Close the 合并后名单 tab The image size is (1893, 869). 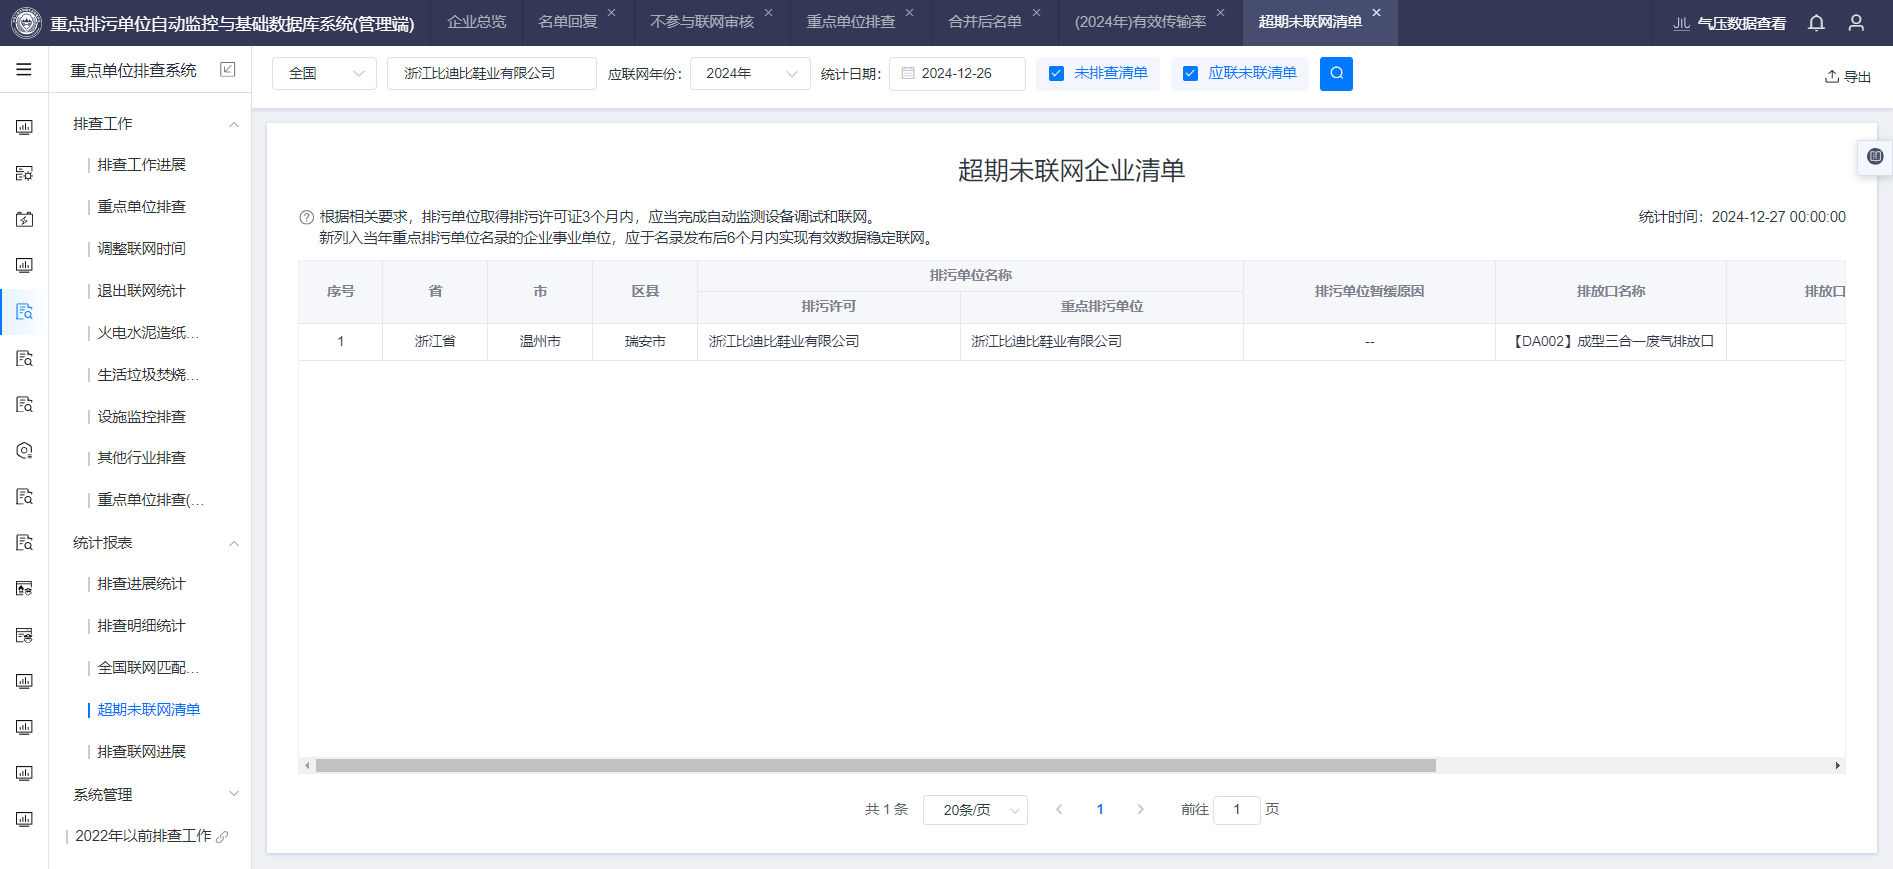tap(1036, 13)
